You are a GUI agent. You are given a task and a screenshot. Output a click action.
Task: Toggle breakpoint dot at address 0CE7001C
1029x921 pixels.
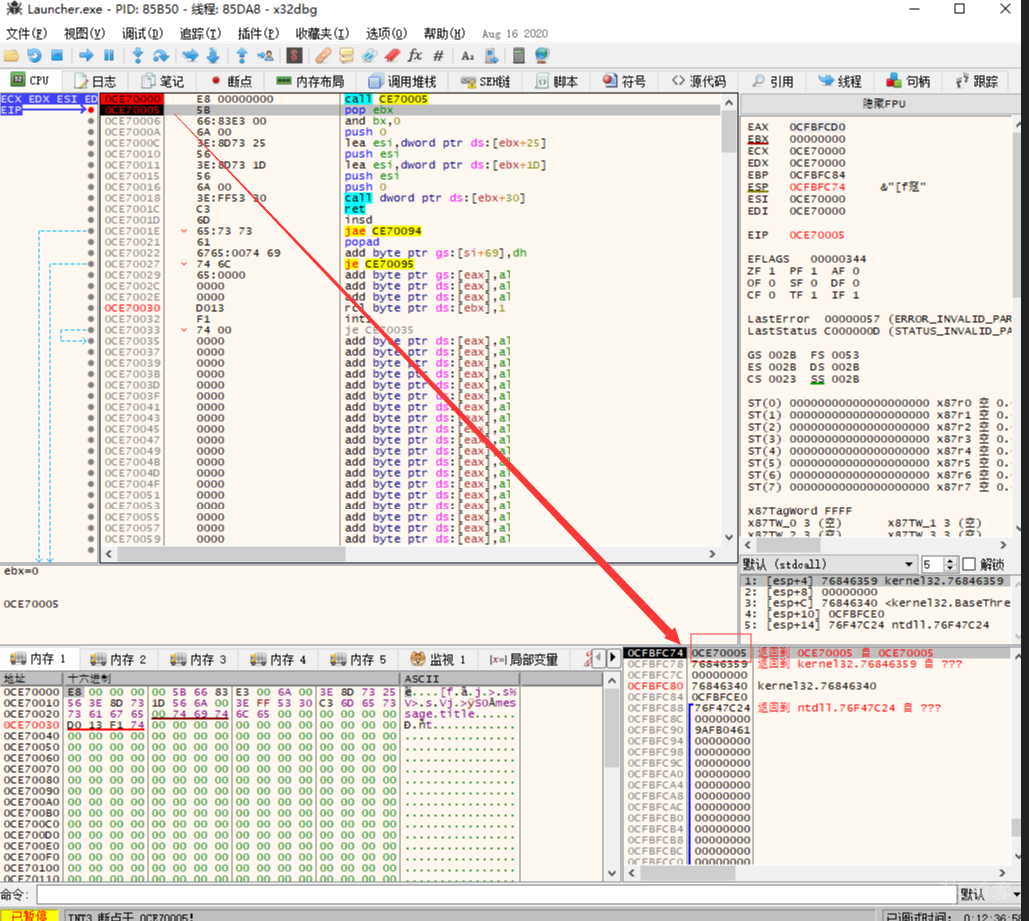tap(91, 209)
